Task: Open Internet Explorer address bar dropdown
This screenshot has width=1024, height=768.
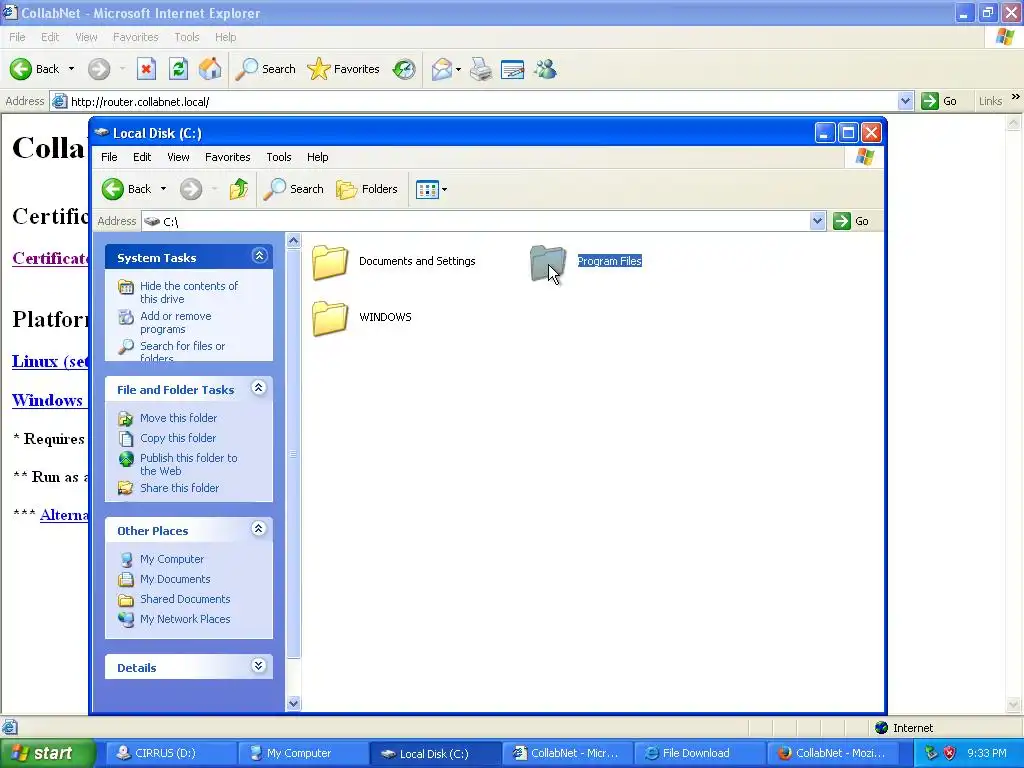Action: [x=905, y=101]
